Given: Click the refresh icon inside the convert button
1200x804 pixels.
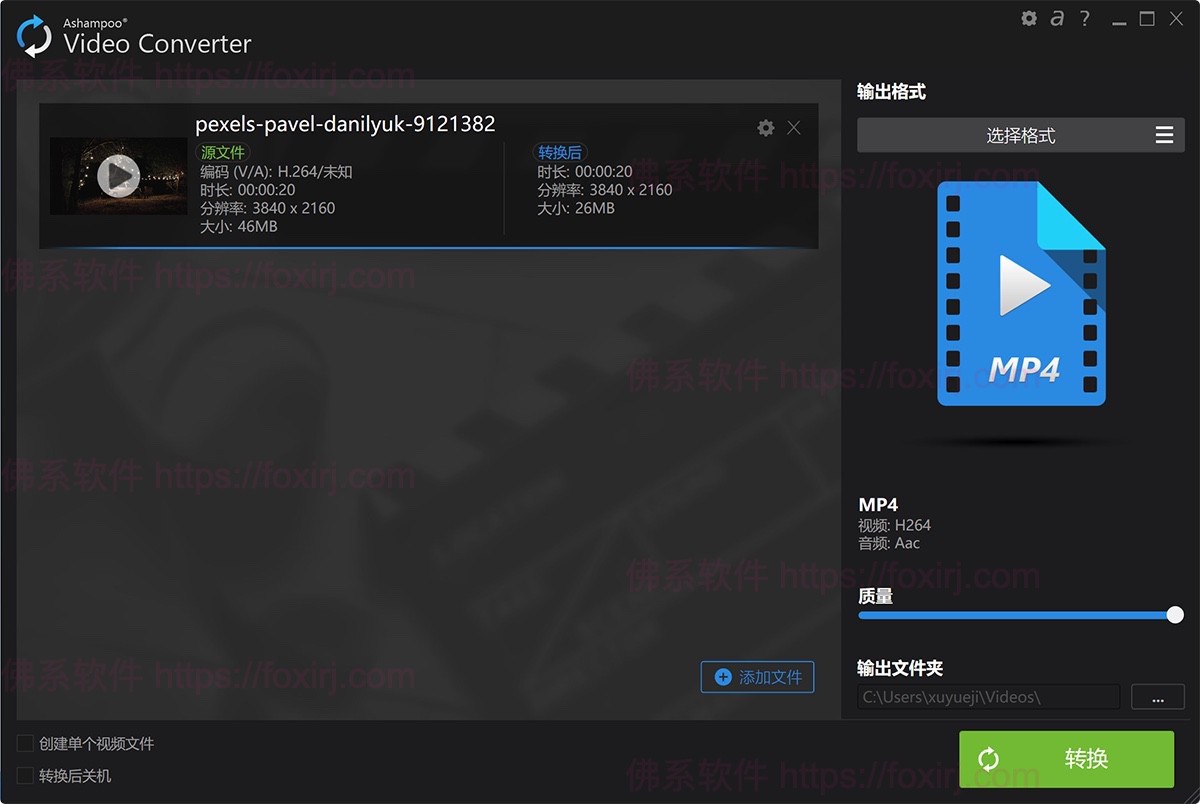Looking at the screenshot, I should point(989,760).
